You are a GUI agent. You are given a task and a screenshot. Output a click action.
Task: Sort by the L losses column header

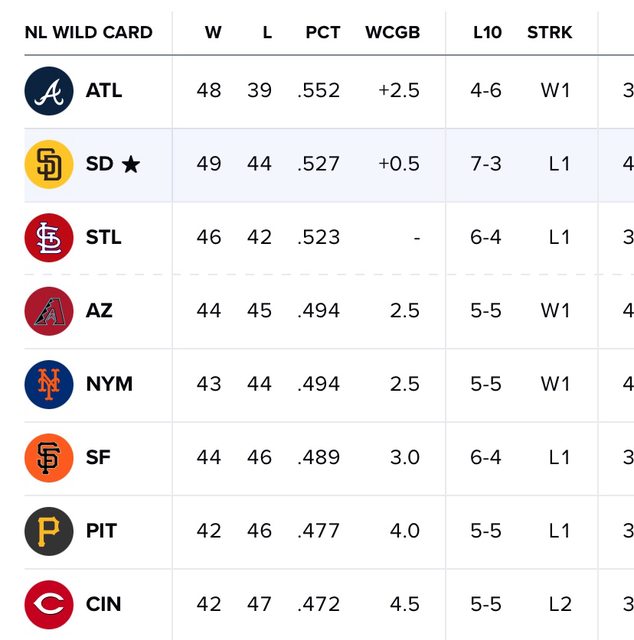(267, 32)
